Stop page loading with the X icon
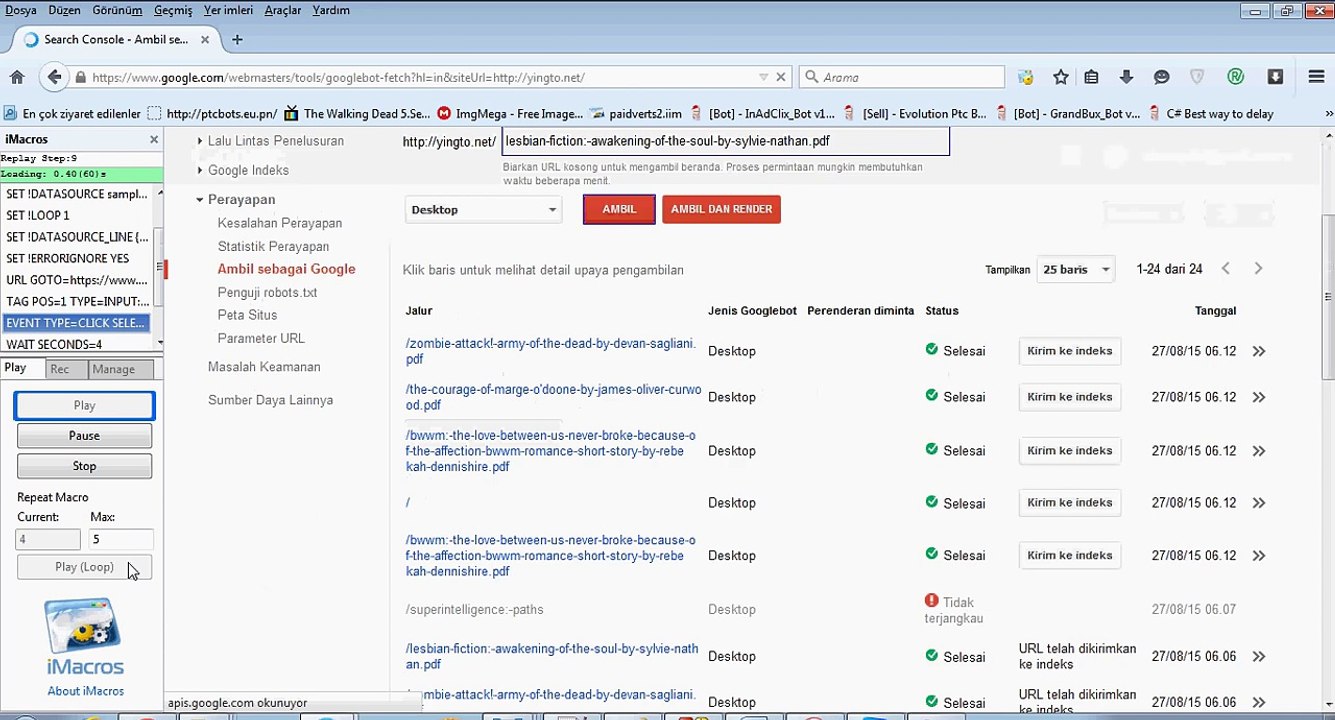 pyautogui.click(x=781, y=77)
